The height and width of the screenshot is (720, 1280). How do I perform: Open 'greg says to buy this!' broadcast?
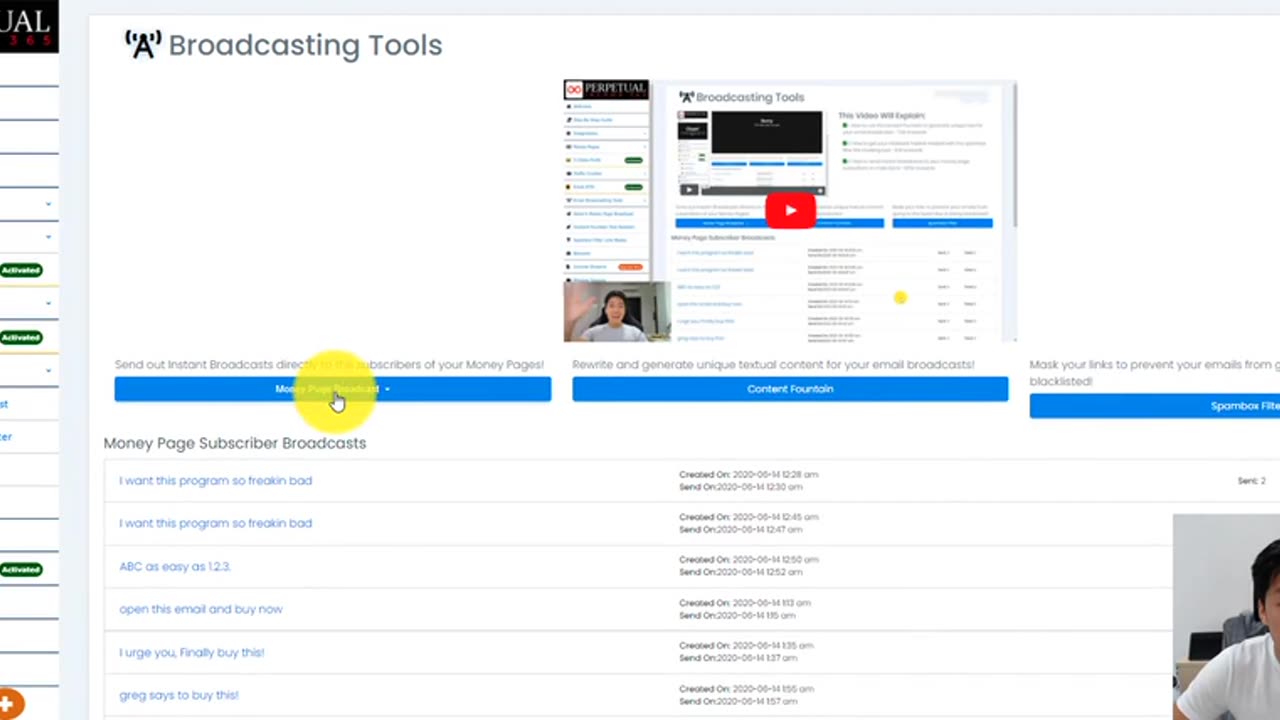pyautogui.click(x=179, y=695)
